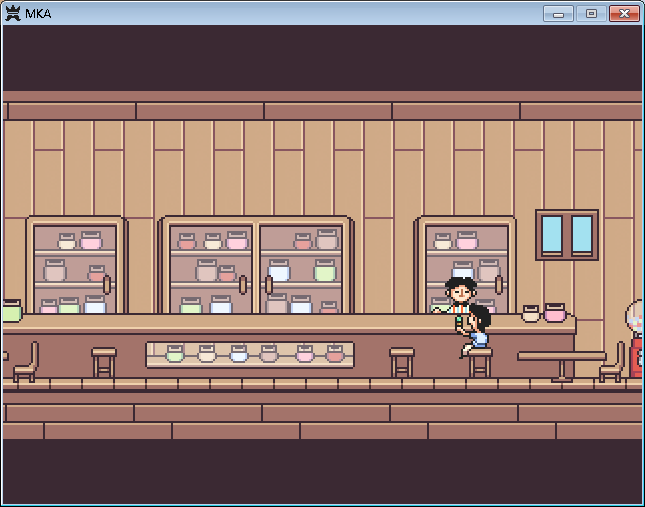
Task: Click the wooden chair beside the gumball machine
Action: click(612, 362)
